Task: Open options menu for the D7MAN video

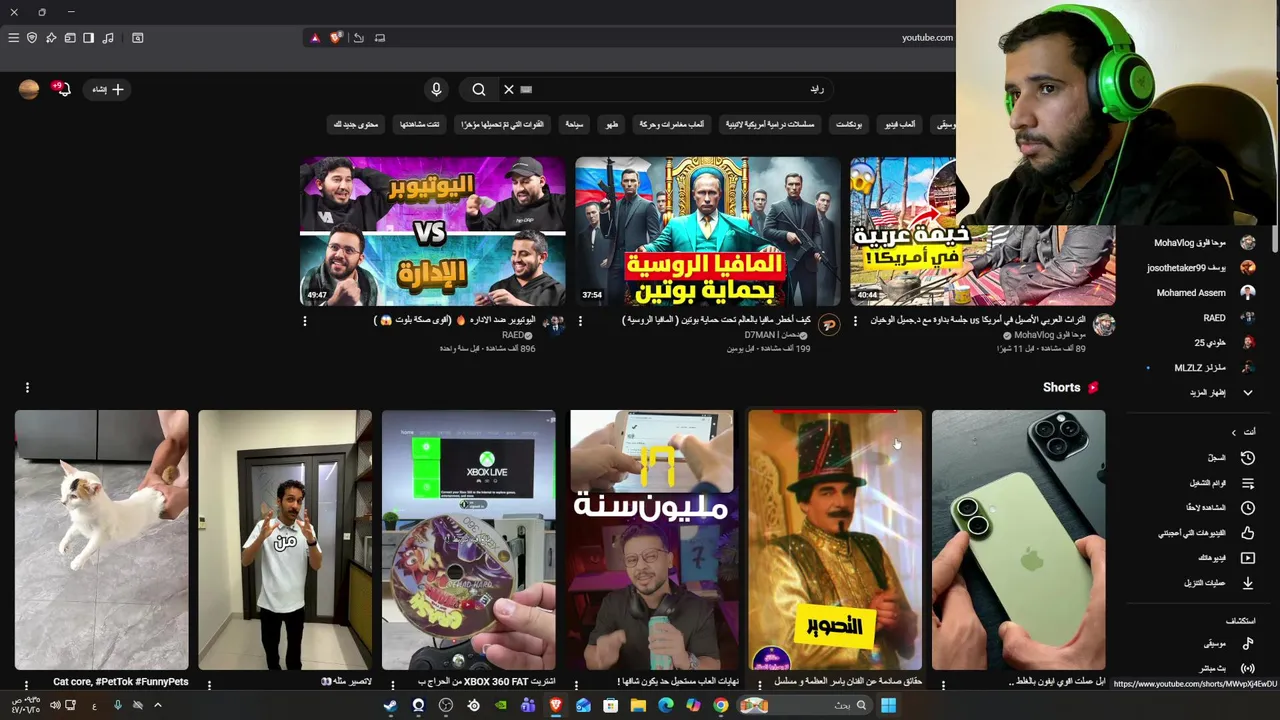Action: (x=580, y=321)
